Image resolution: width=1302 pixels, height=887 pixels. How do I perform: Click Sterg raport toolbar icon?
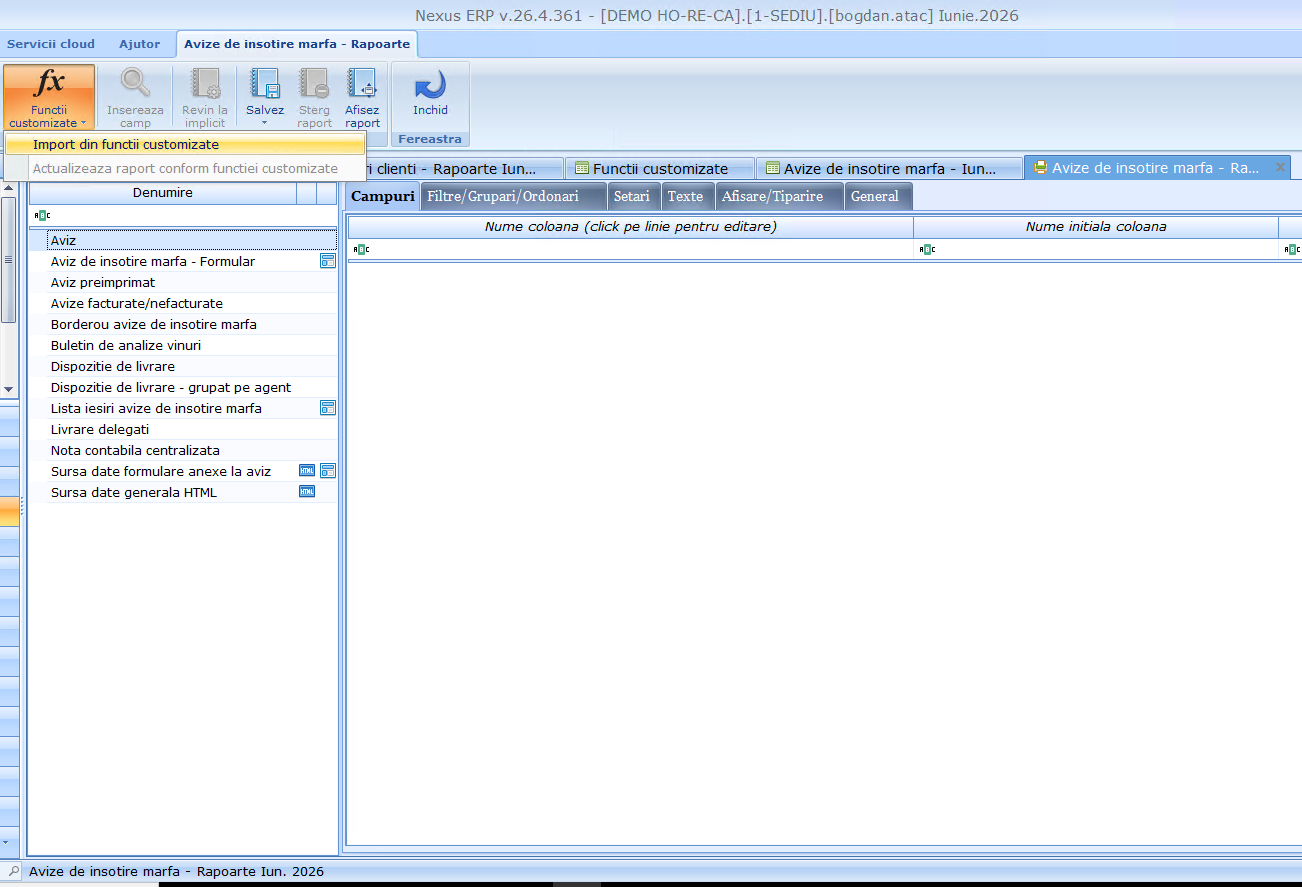point(314,83)
